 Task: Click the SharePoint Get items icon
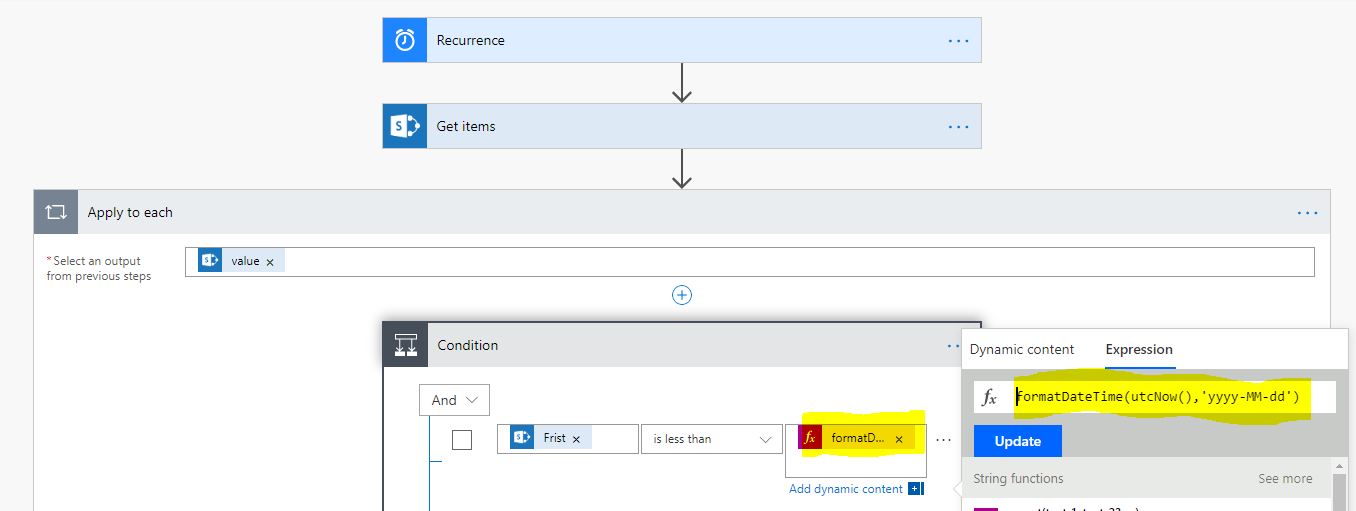pyautogui.click(x=405, y=127)
